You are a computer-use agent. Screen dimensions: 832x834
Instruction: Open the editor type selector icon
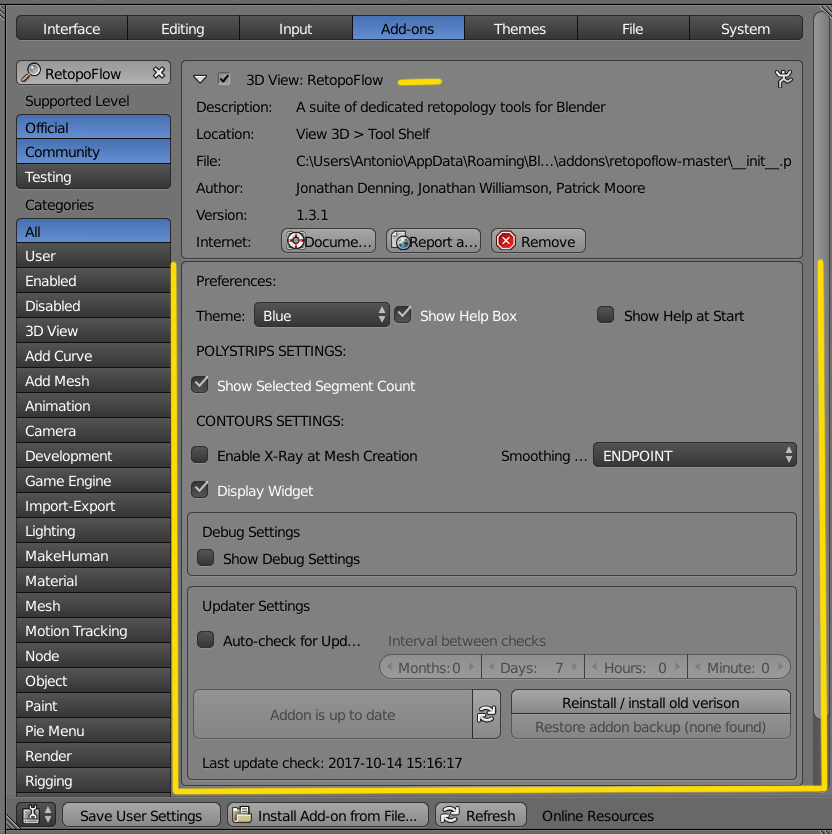click(36, 815)
